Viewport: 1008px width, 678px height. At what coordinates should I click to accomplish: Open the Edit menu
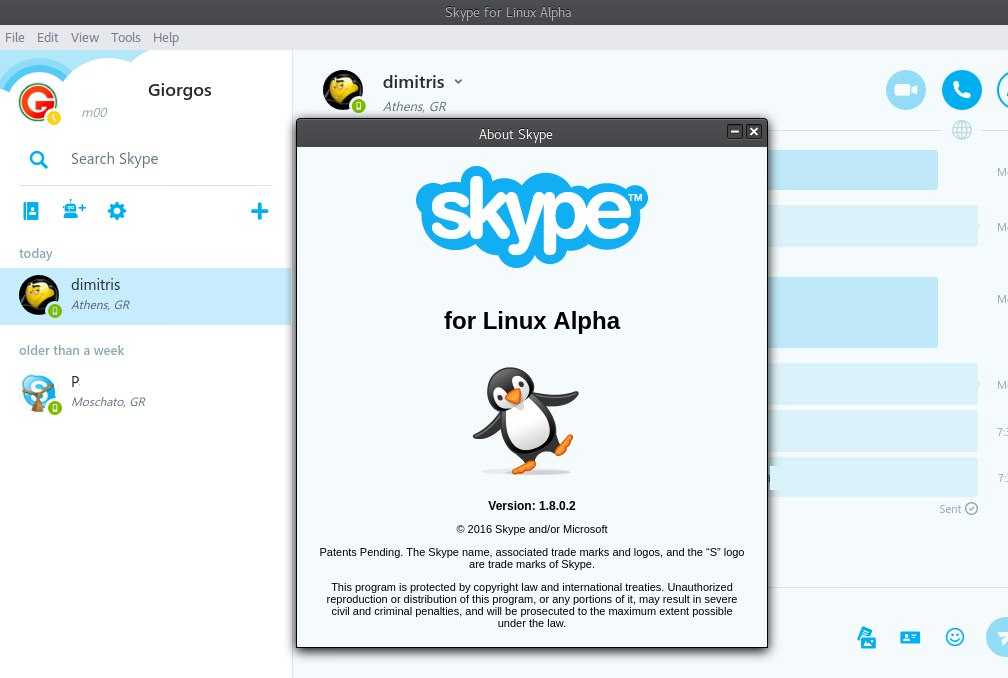pyautogui.click(x=48, y=38)
